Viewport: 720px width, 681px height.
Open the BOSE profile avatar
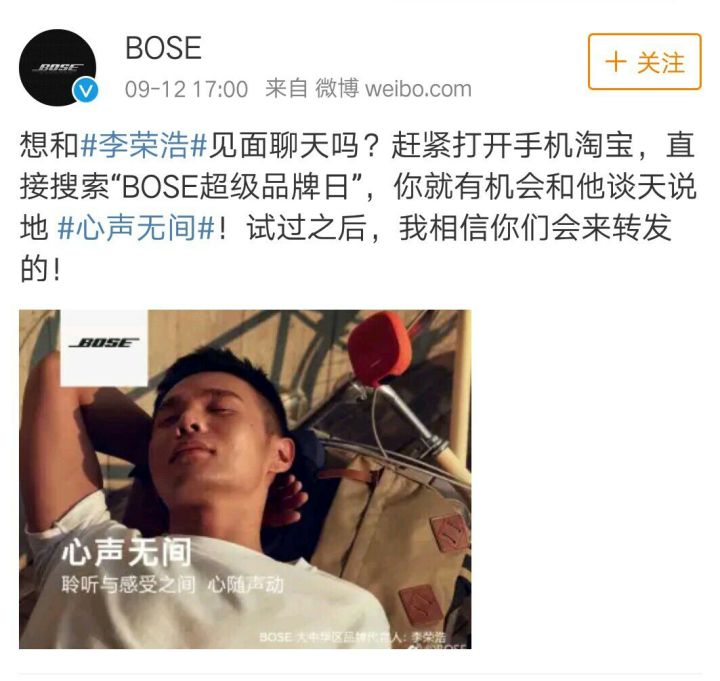[x=57, y=68]
